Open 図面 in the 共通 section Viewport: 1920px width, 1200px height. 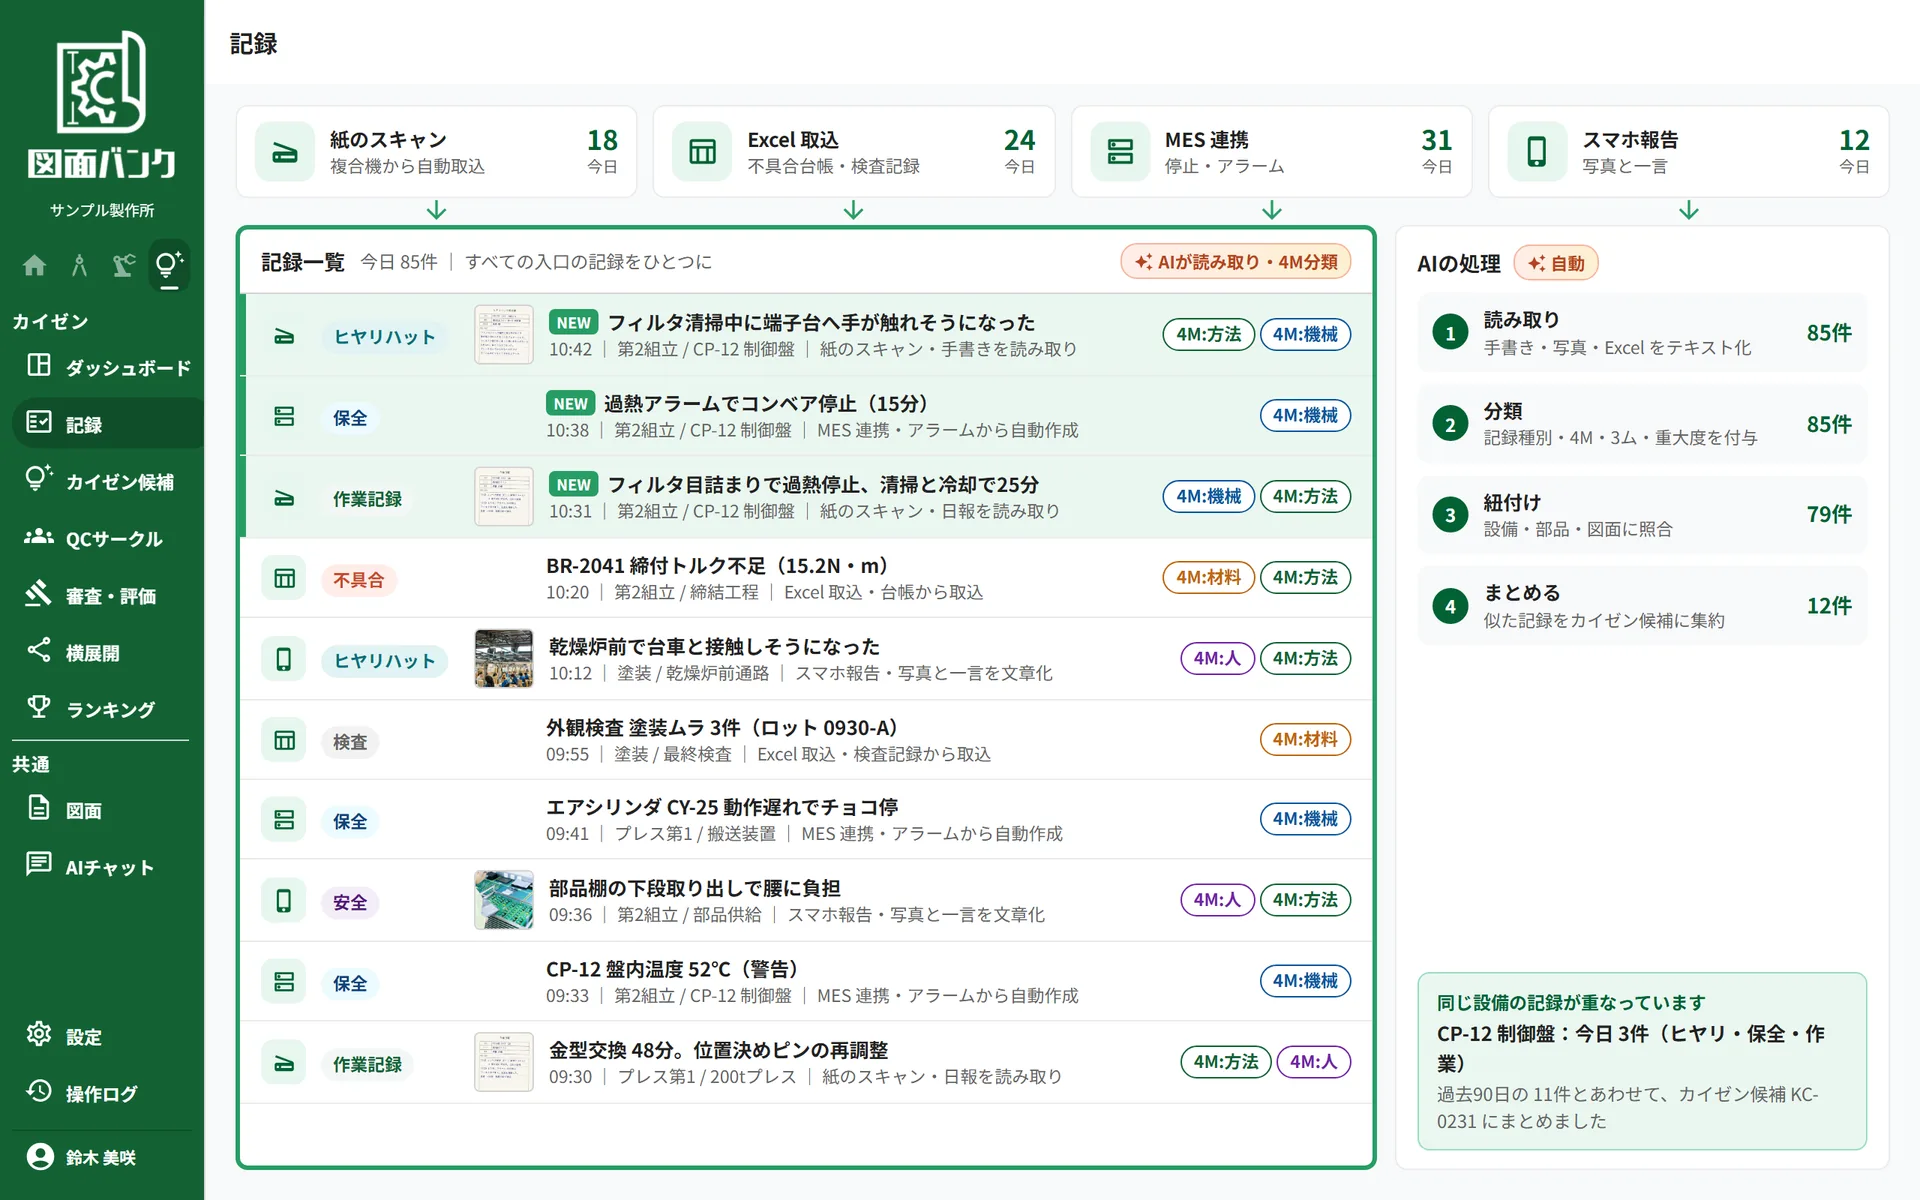(x=107, y=810)
